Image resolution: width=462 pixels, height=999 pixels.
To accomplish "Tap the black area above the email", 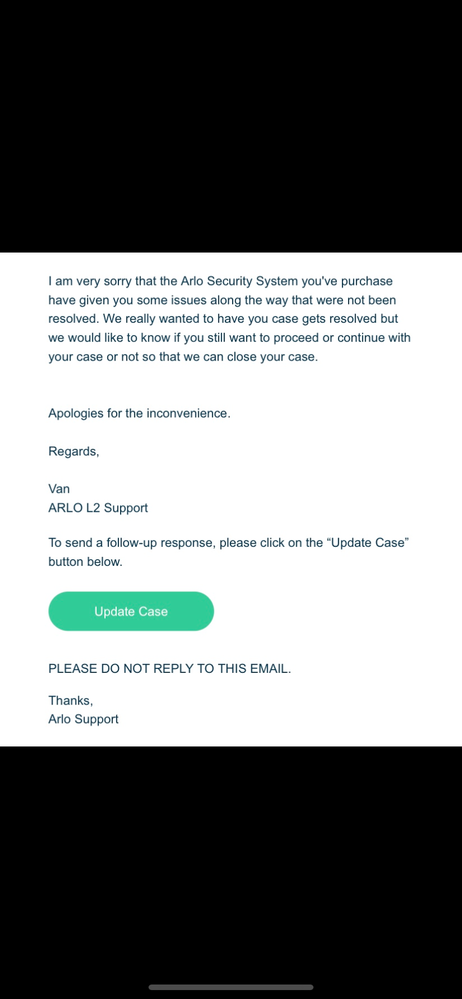I will pos(231,126).
